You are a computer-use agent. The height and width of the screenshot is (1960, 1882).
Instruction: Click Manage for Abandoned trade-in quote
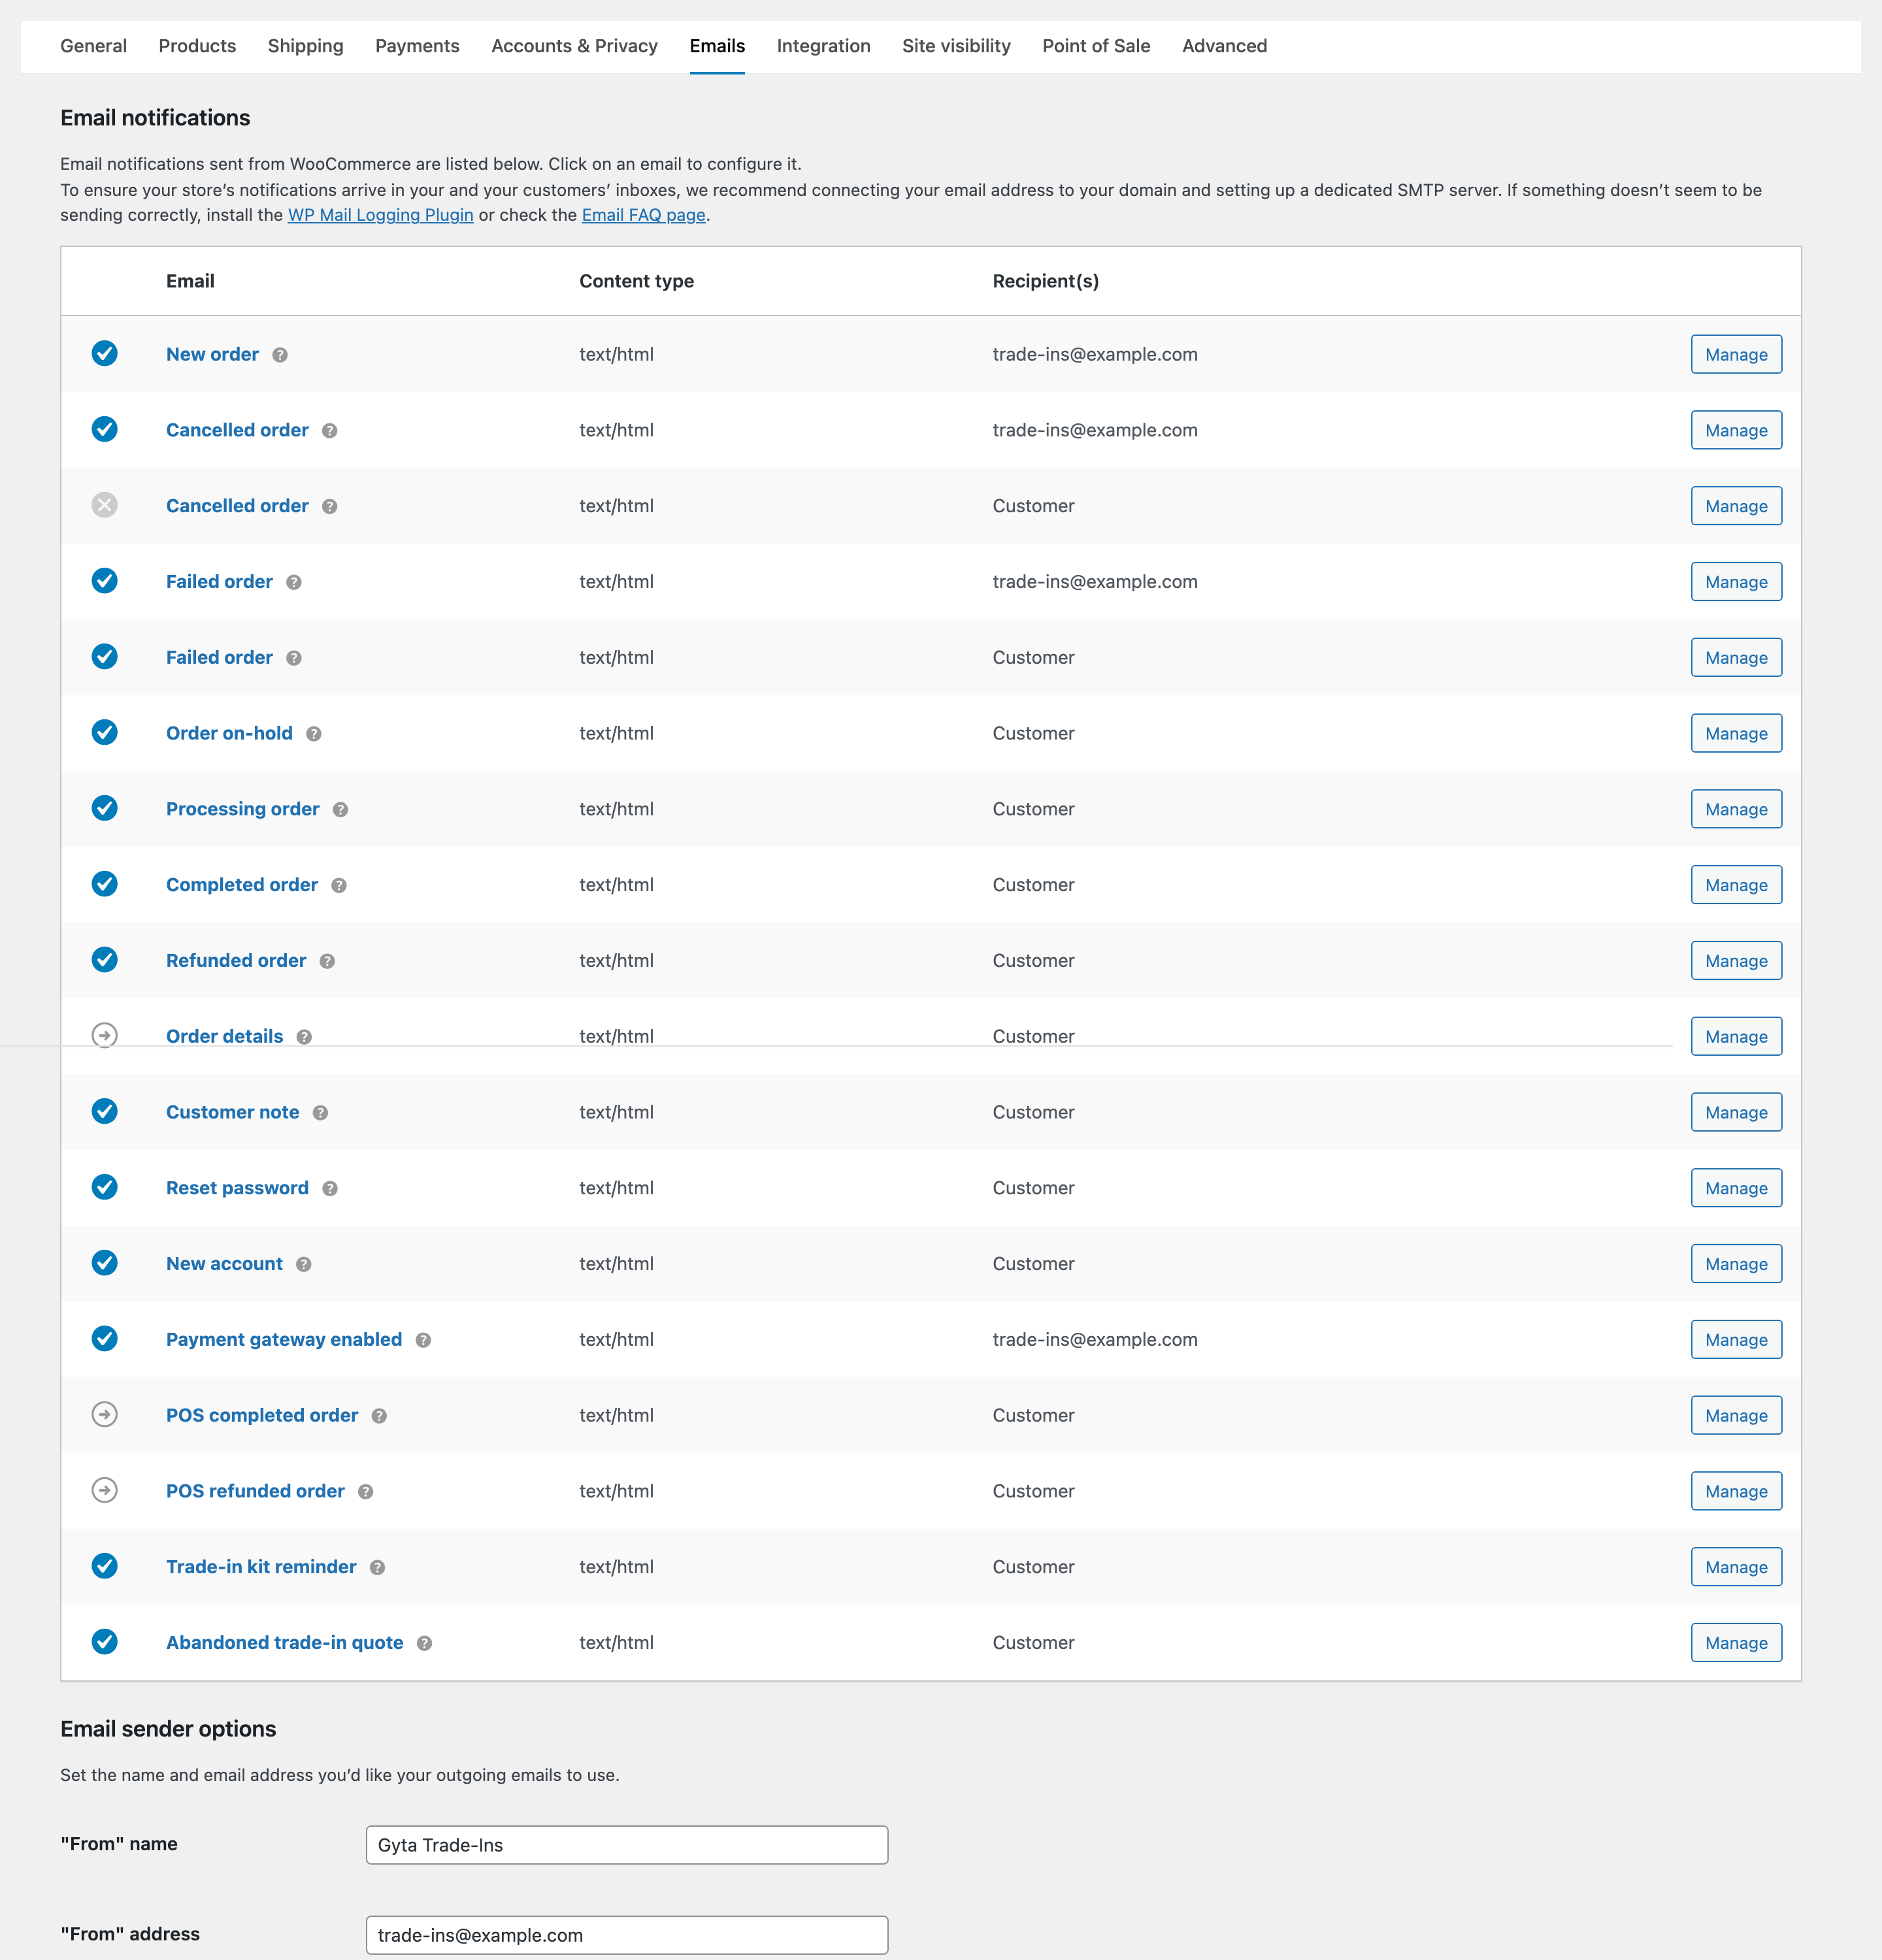click(x=1736, y=1643)
